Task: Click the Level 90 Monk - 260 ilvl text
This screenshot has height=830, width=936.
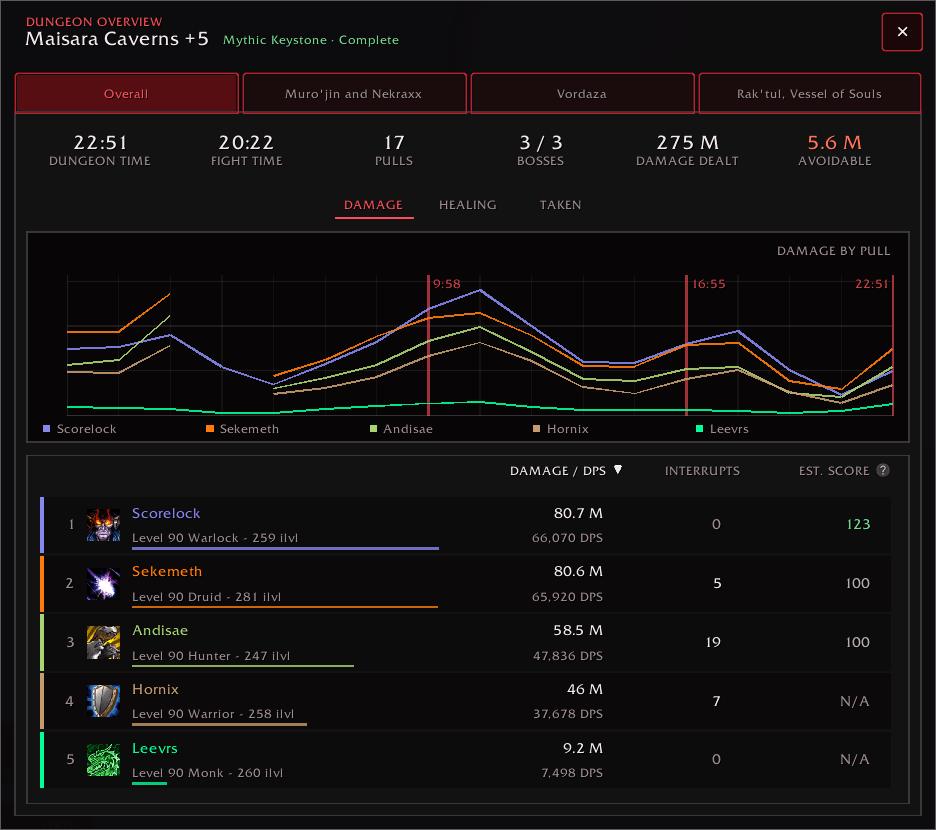Action: tap(207, 773)
